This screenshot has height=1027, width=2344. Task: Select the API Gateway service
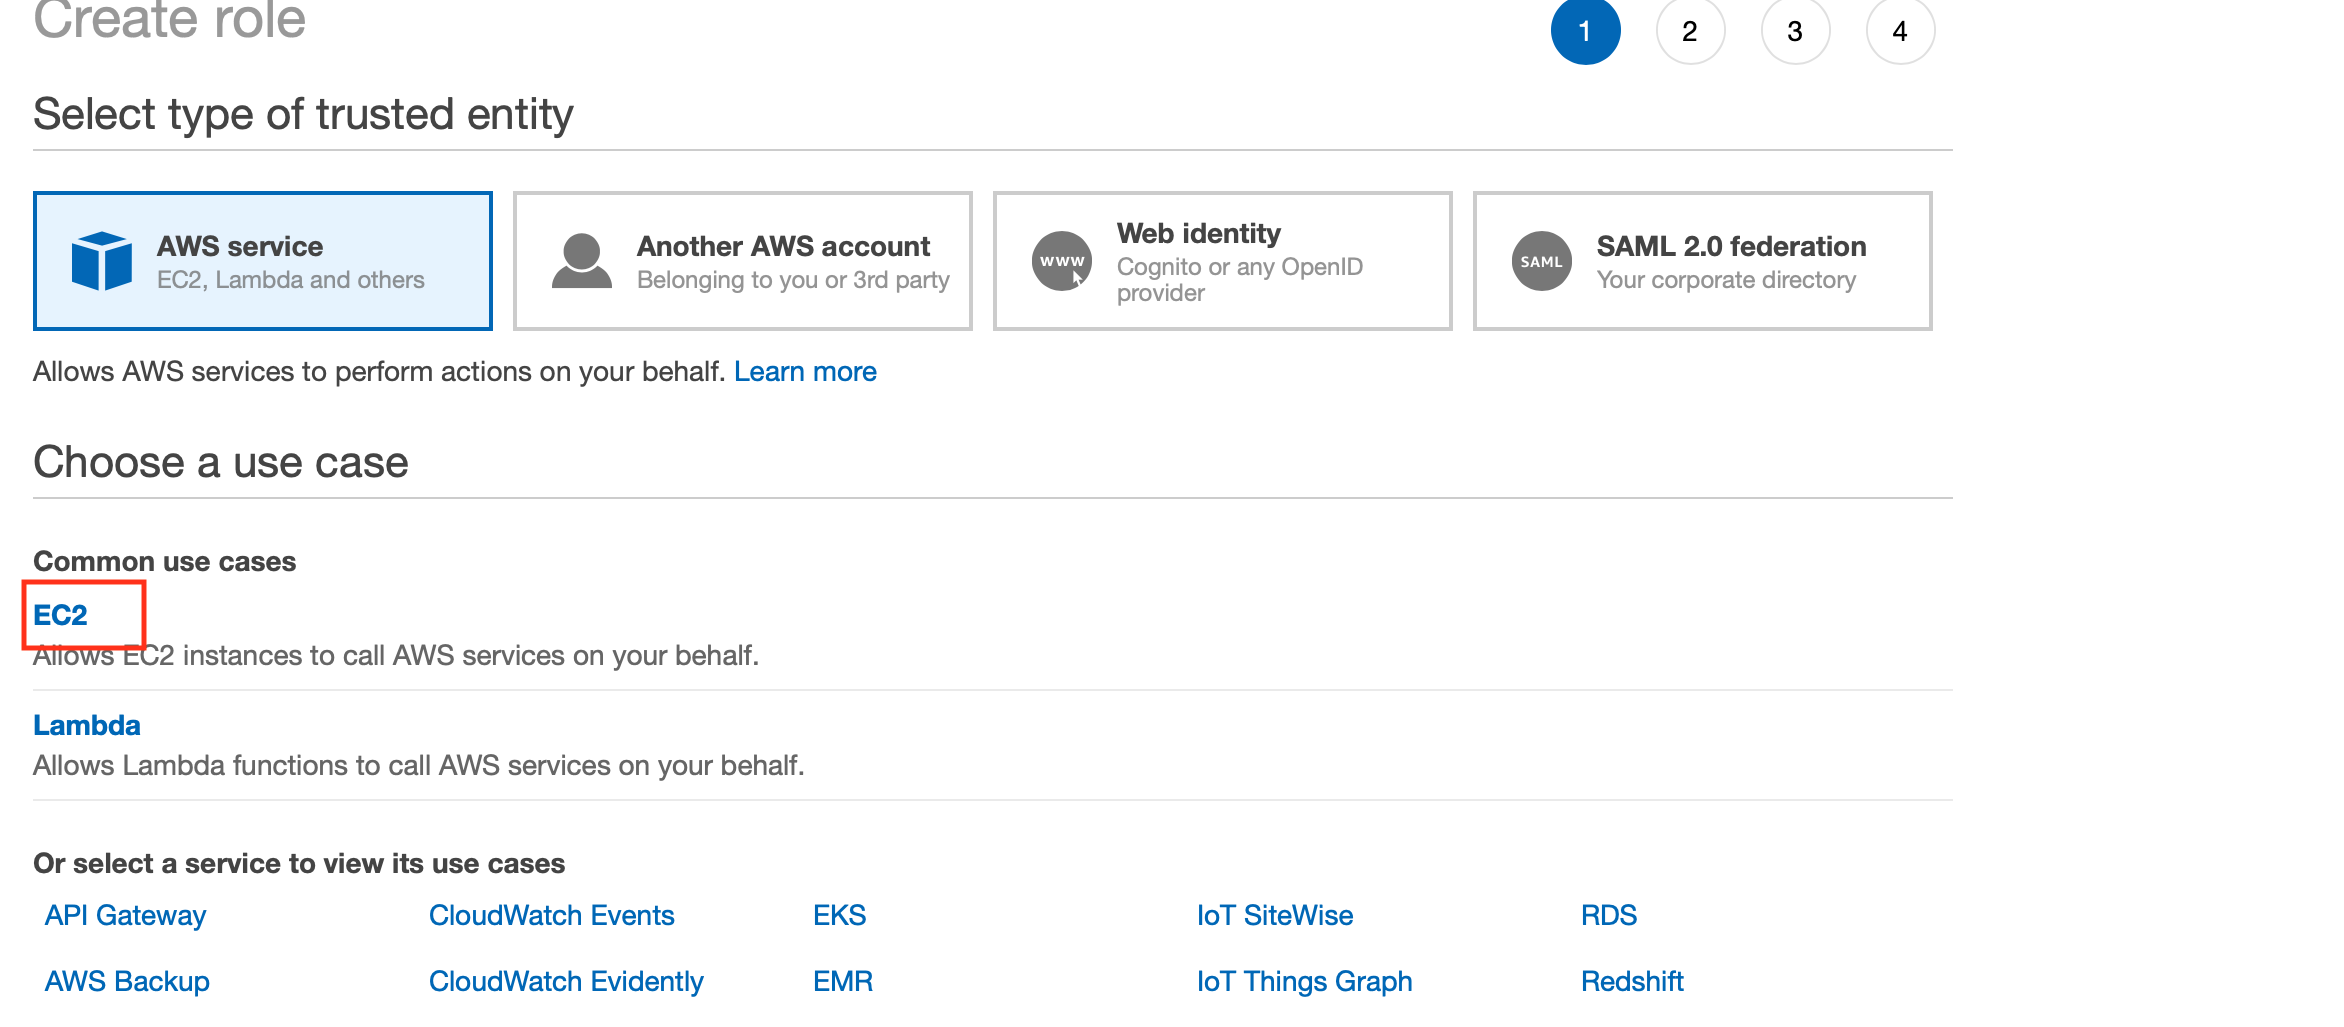[x=126, y=915]
